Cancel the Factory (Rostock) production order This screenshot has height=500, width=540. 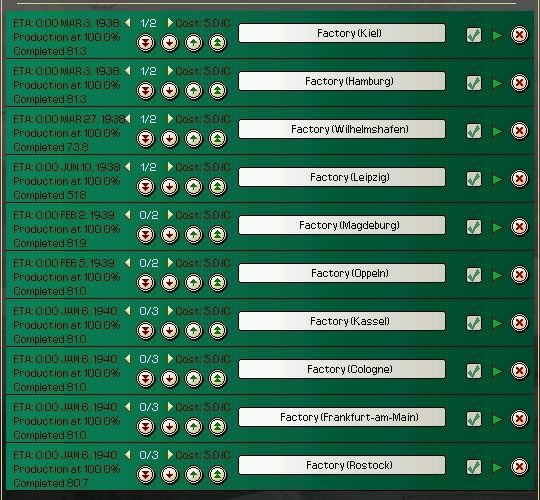(x=519, y=467)
